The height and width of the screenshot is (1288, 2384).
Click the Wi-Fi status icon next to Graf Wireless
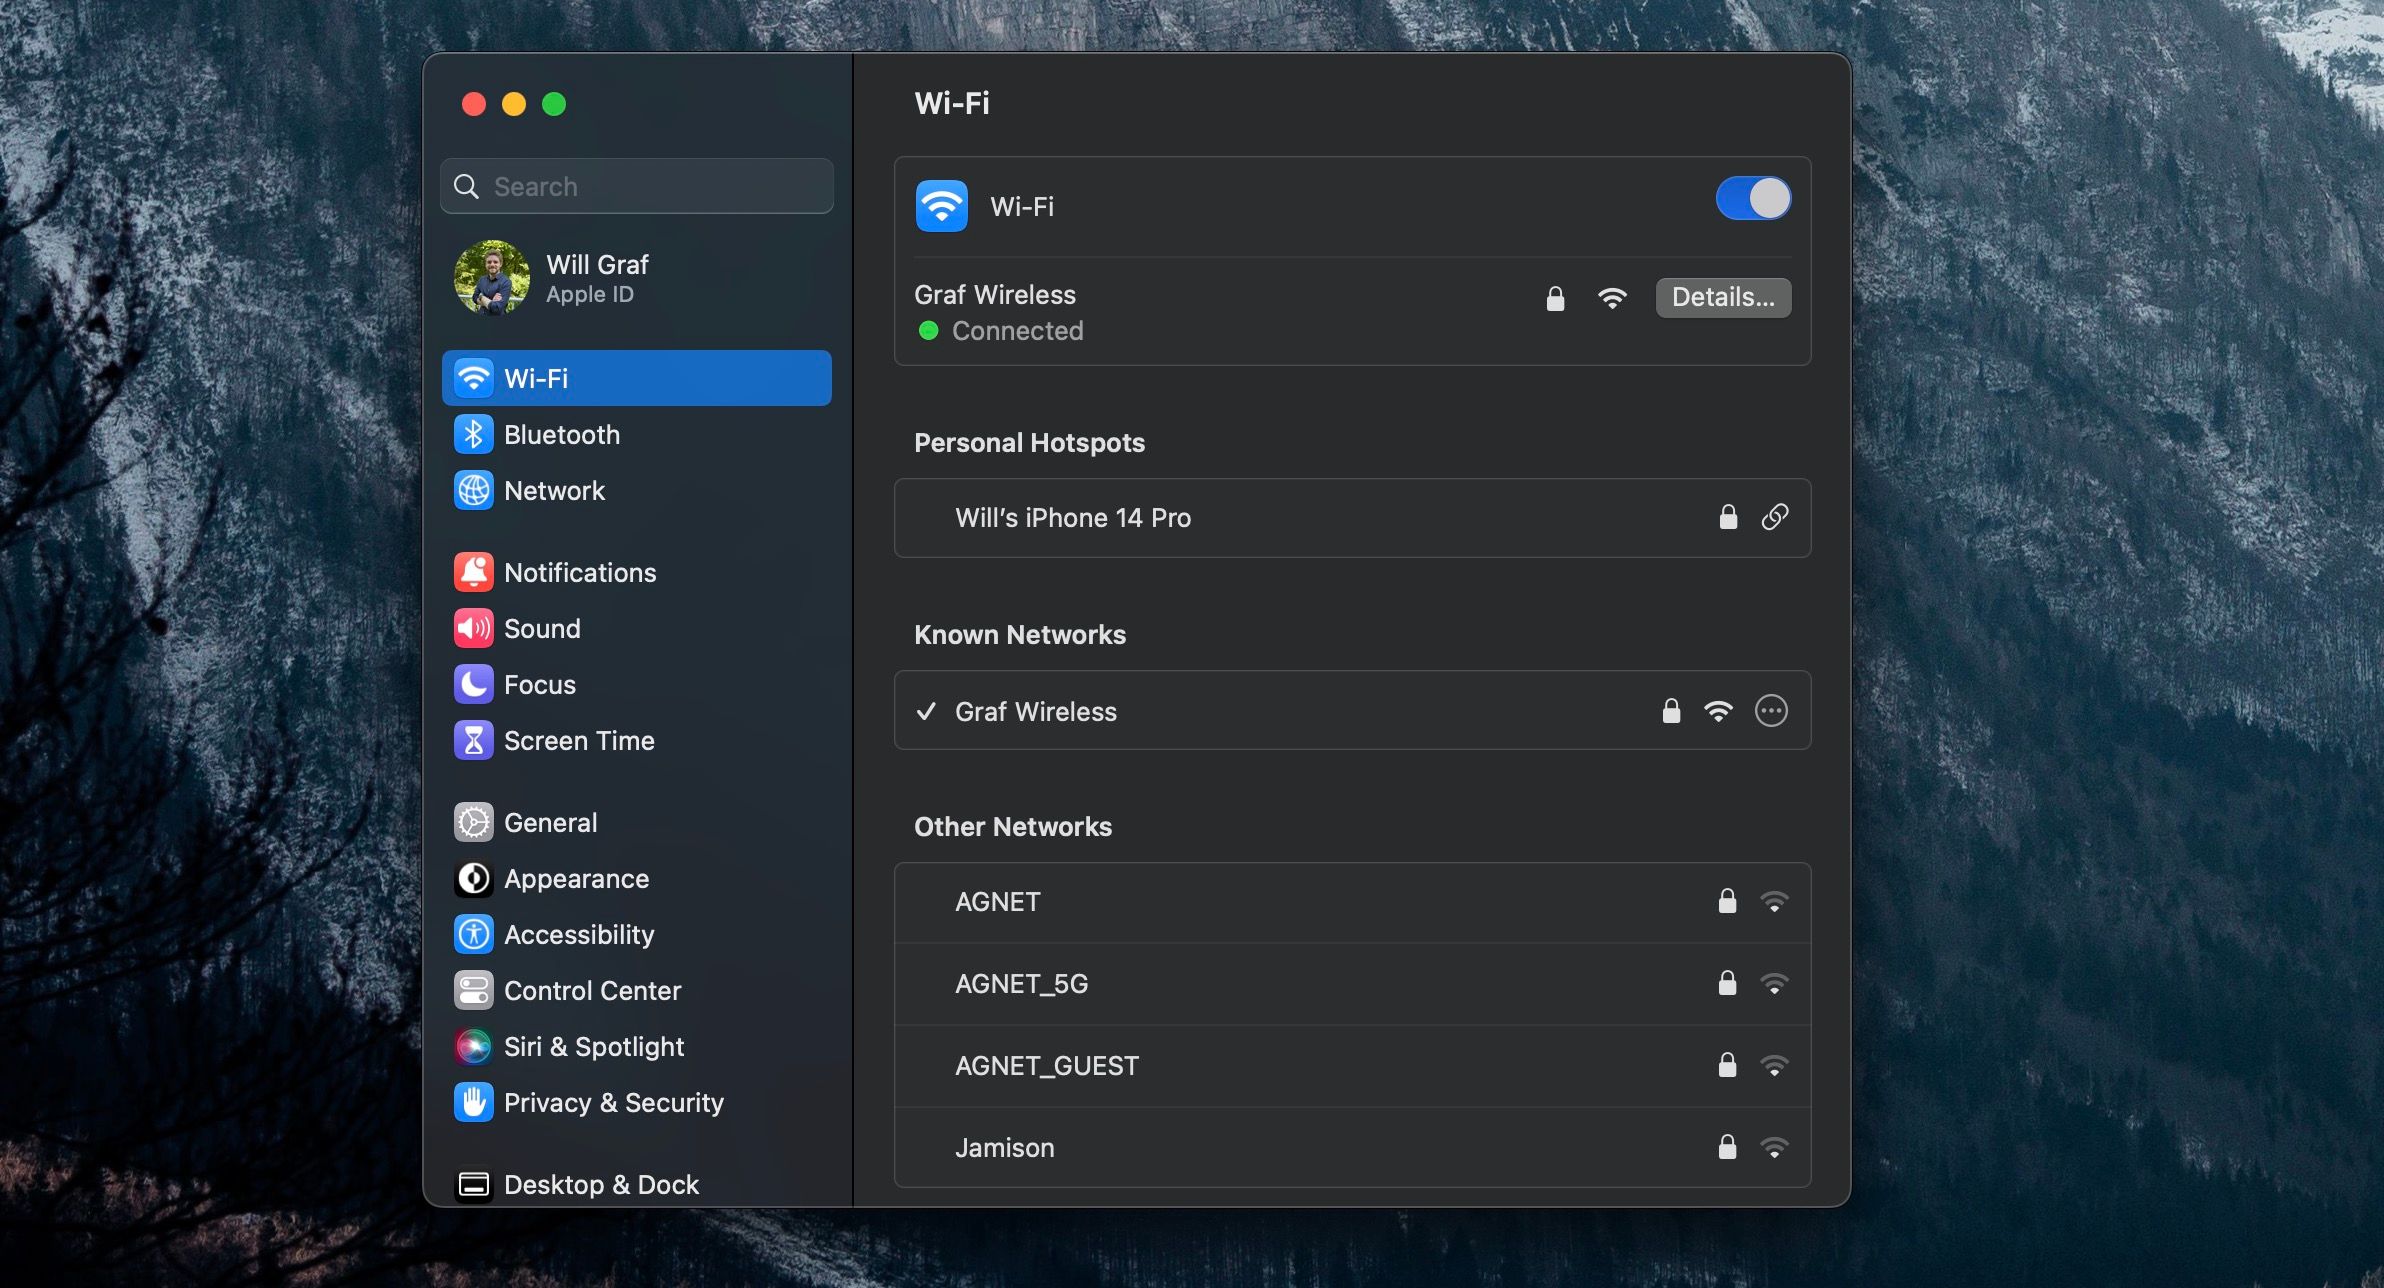(1613, 297)
